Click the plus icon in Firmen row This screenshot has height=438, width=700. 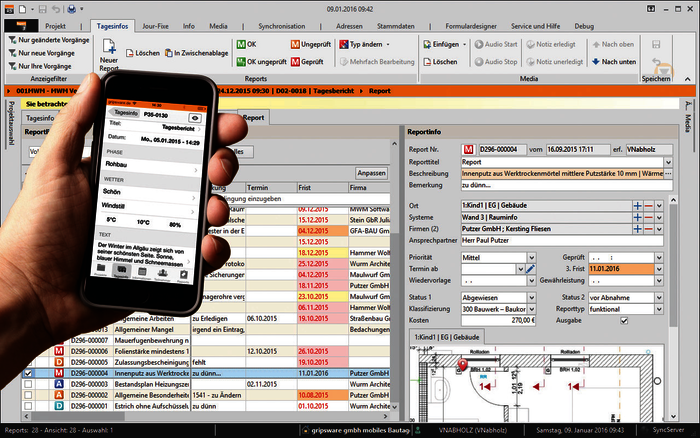[x=638, y=229]
